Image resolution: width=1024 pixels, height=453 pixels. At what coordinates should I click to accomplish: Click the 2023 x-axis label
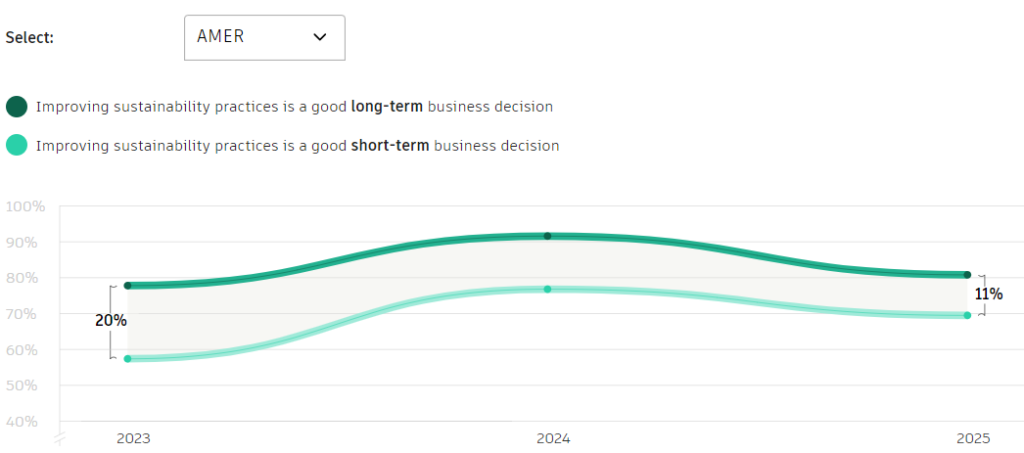pos(132,438)
